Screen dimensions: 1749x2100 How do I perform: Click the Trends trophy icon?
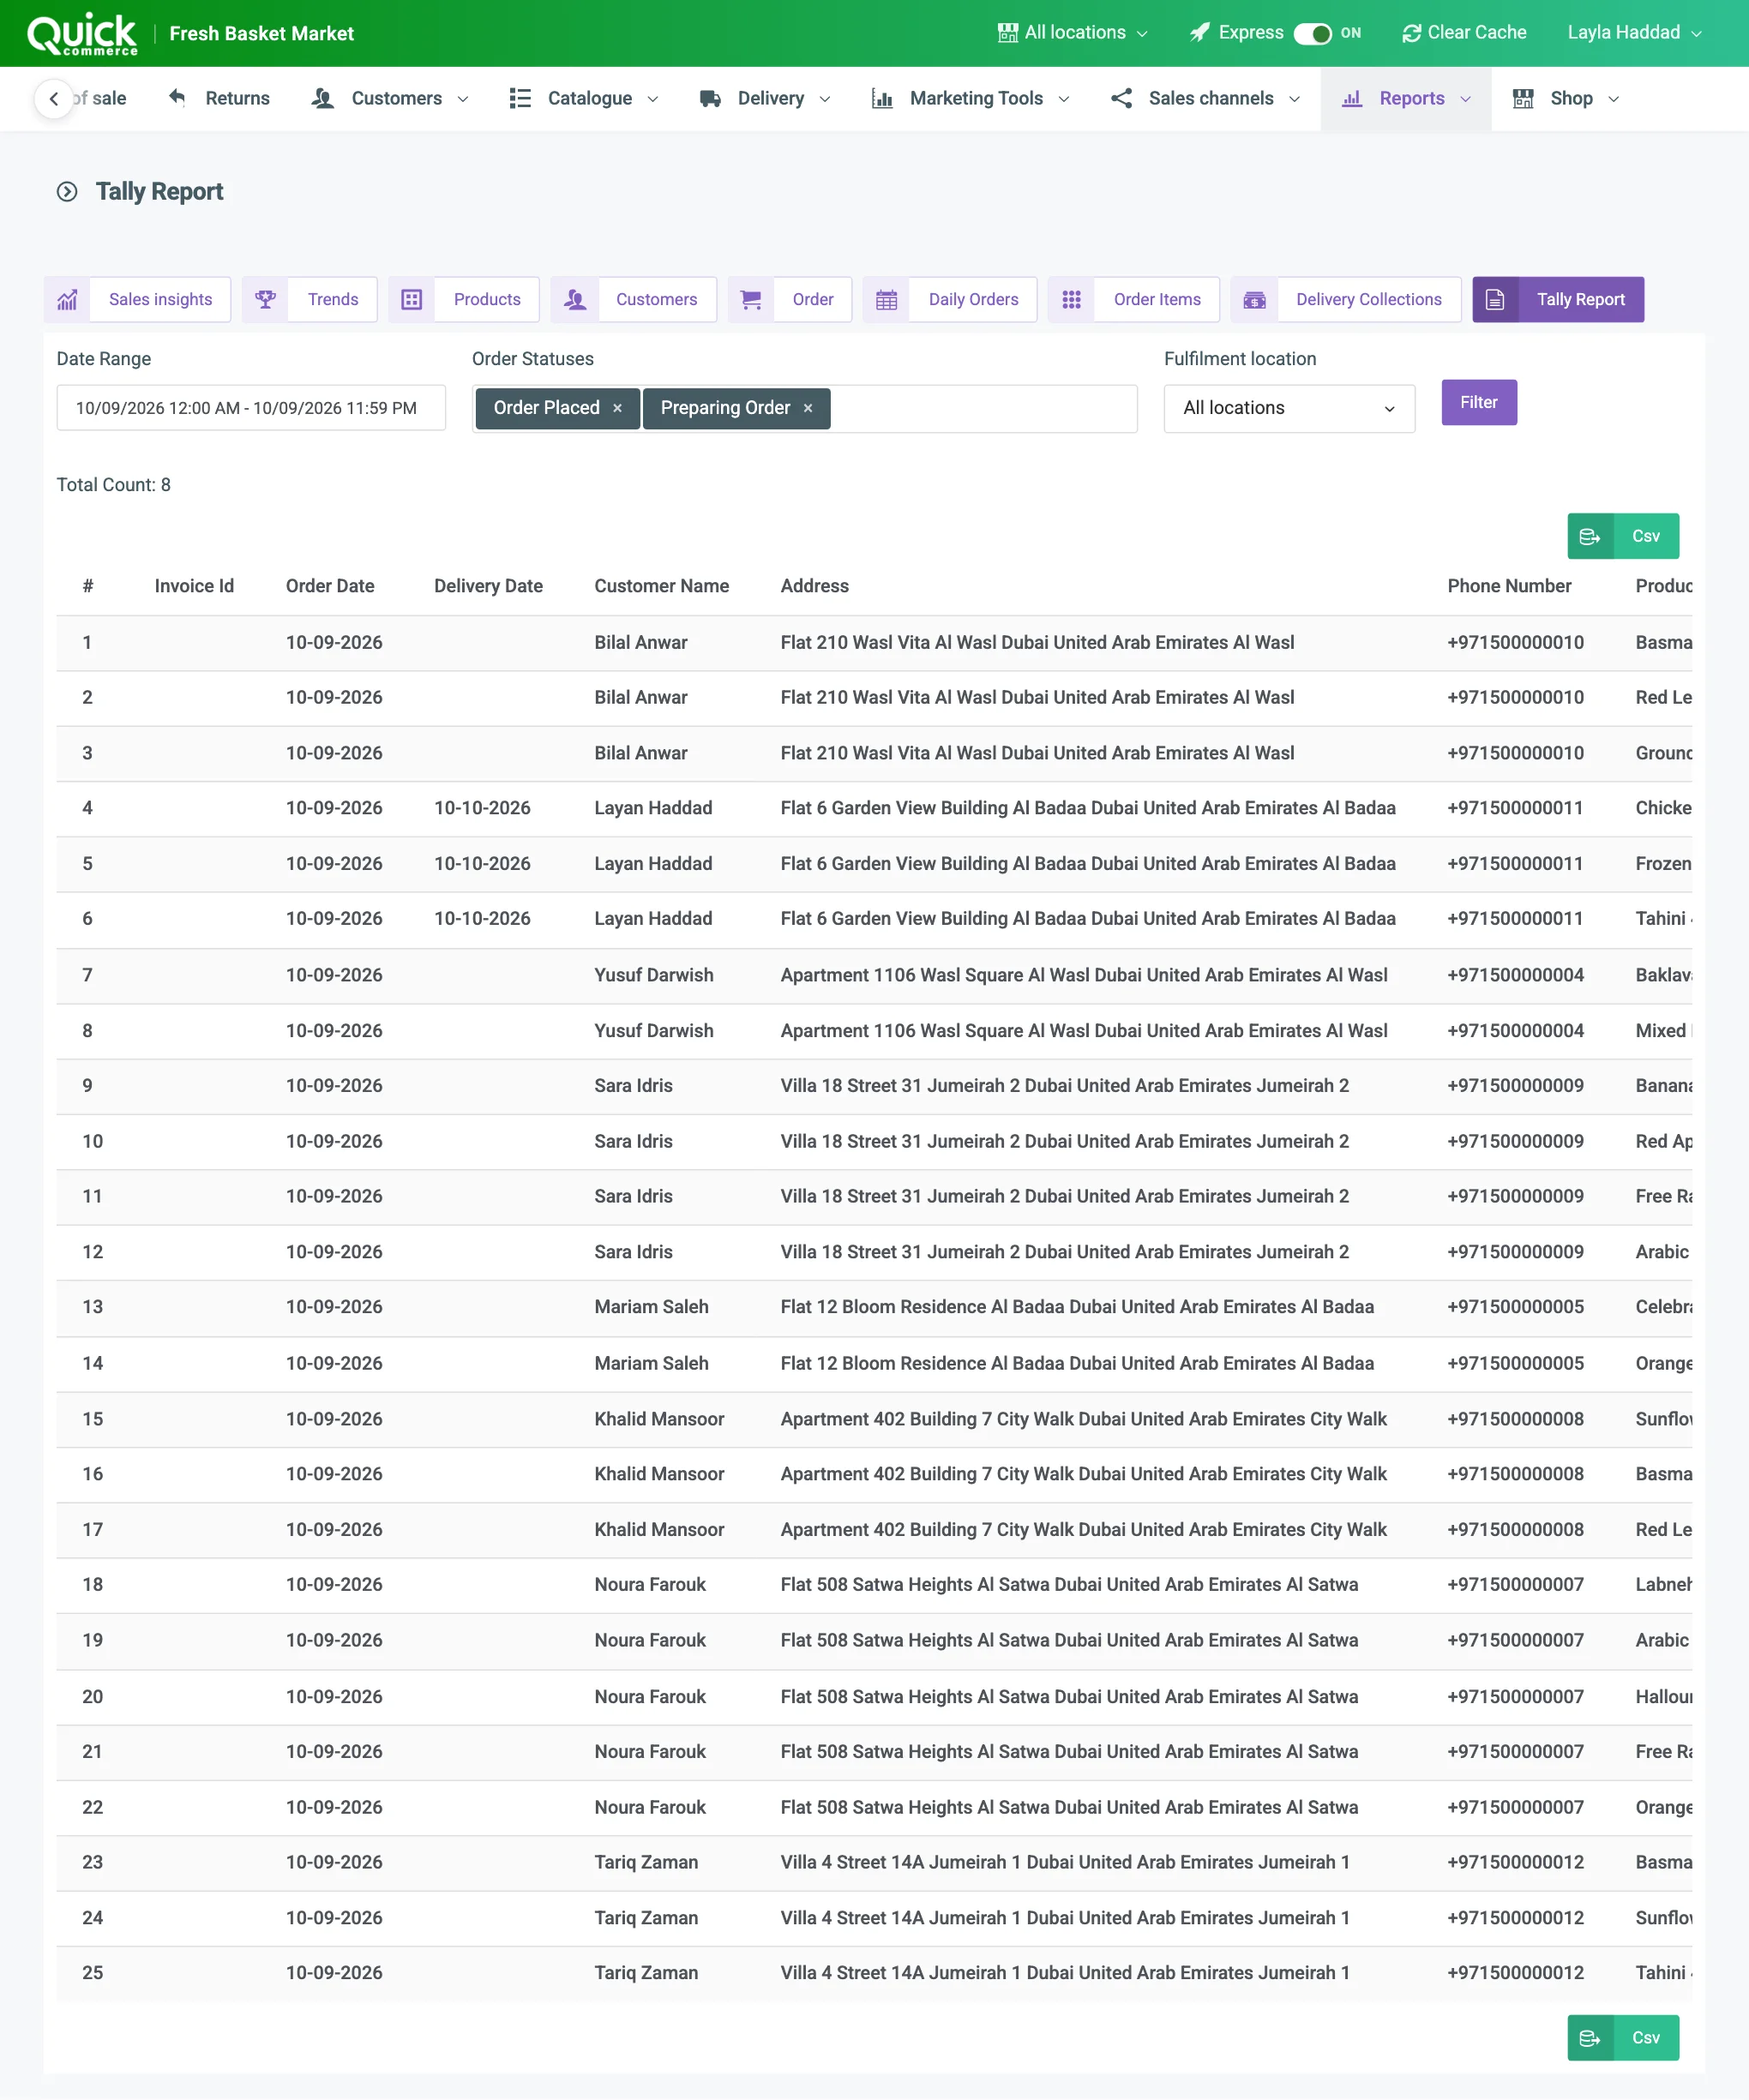tap(265, 299)
